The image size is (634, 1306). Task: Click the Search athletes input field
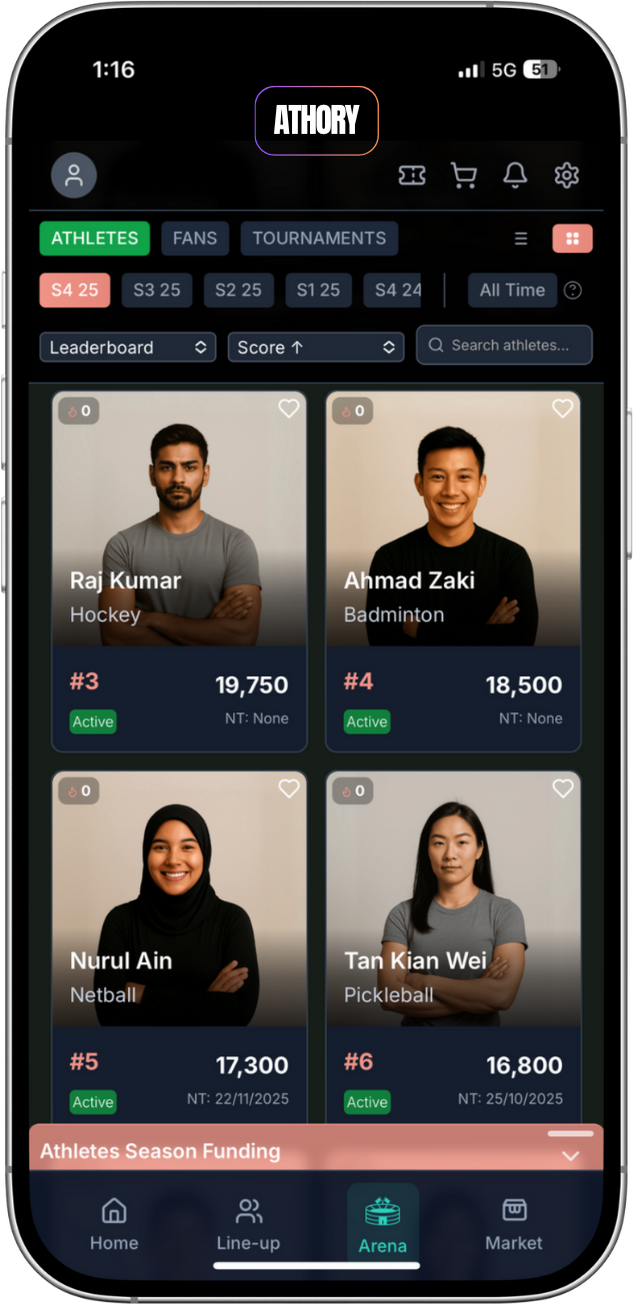[504, 345]
